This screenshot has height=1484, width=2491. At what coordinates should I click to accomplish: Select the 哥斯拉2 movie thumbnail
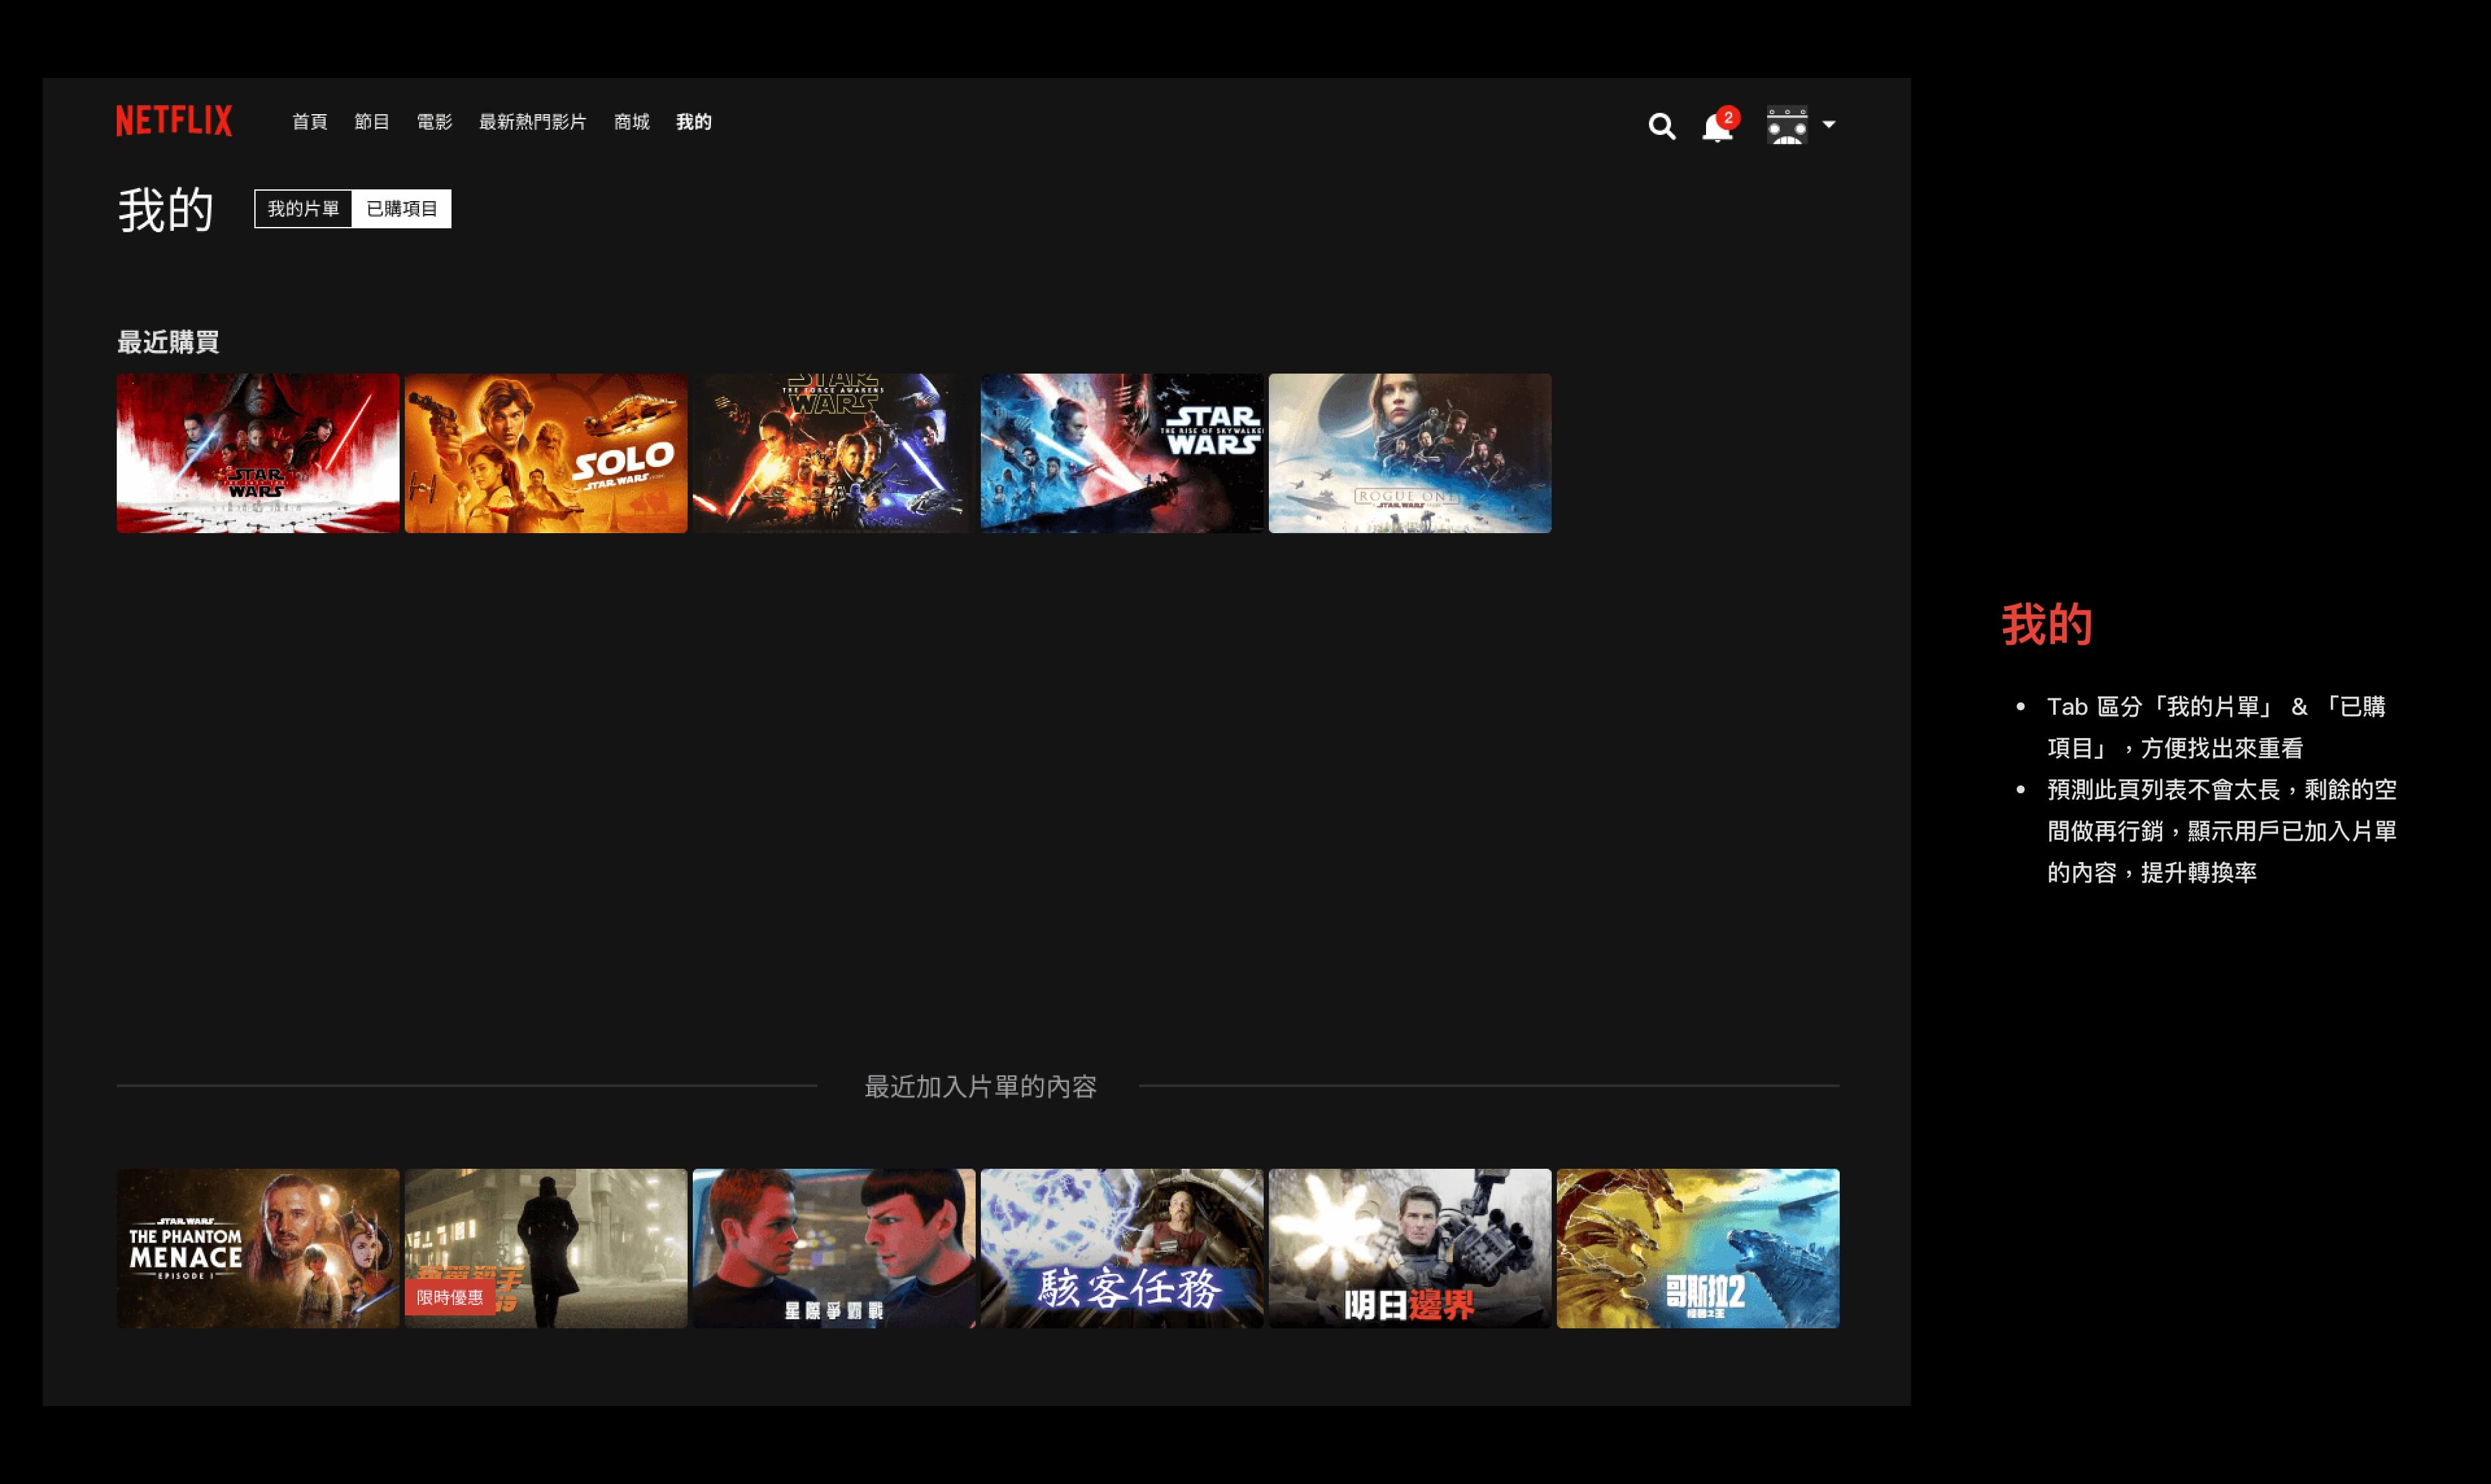coord(1697,1248)
